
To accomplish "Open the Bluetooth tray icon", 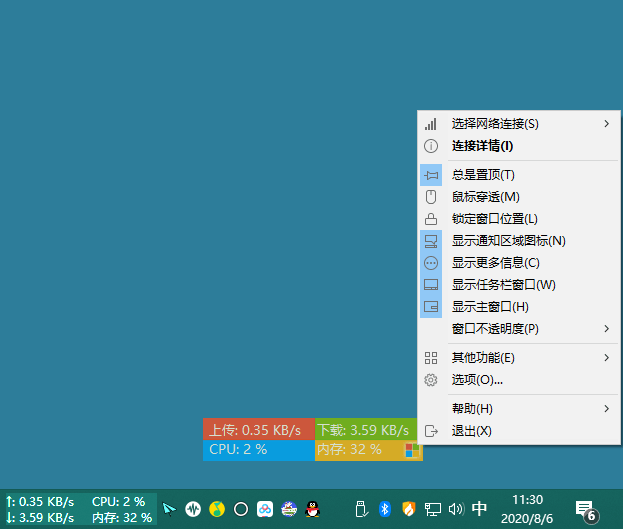I will point(384,508).
